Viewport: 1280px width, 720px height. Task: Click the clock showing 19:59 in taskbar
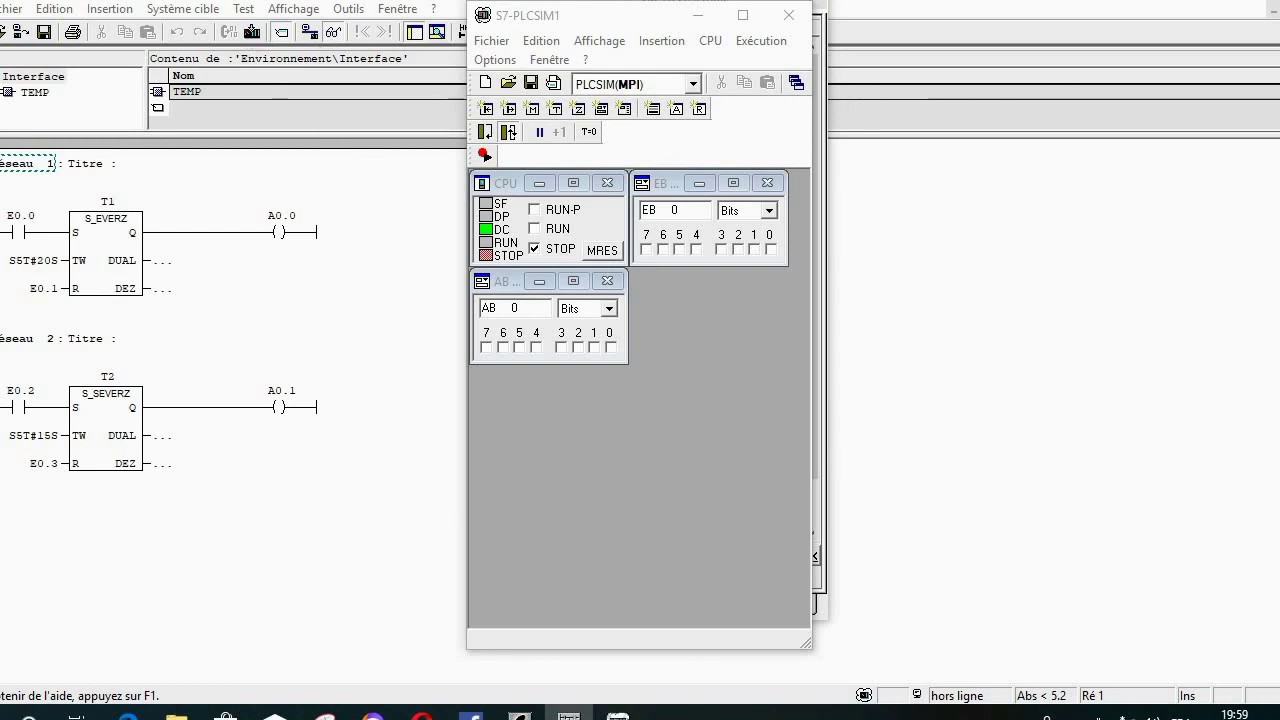pos(1235,715)
